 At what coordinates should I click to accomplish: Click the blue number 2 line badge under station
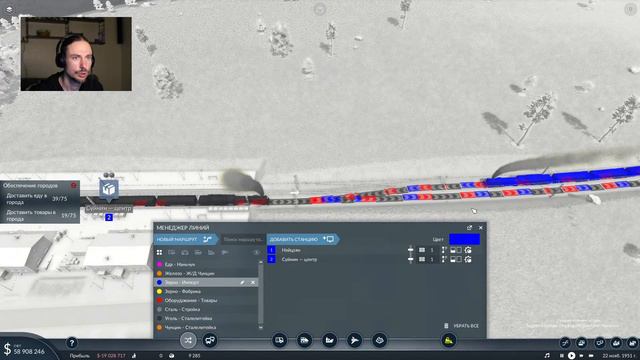click(x=109, y=218)
